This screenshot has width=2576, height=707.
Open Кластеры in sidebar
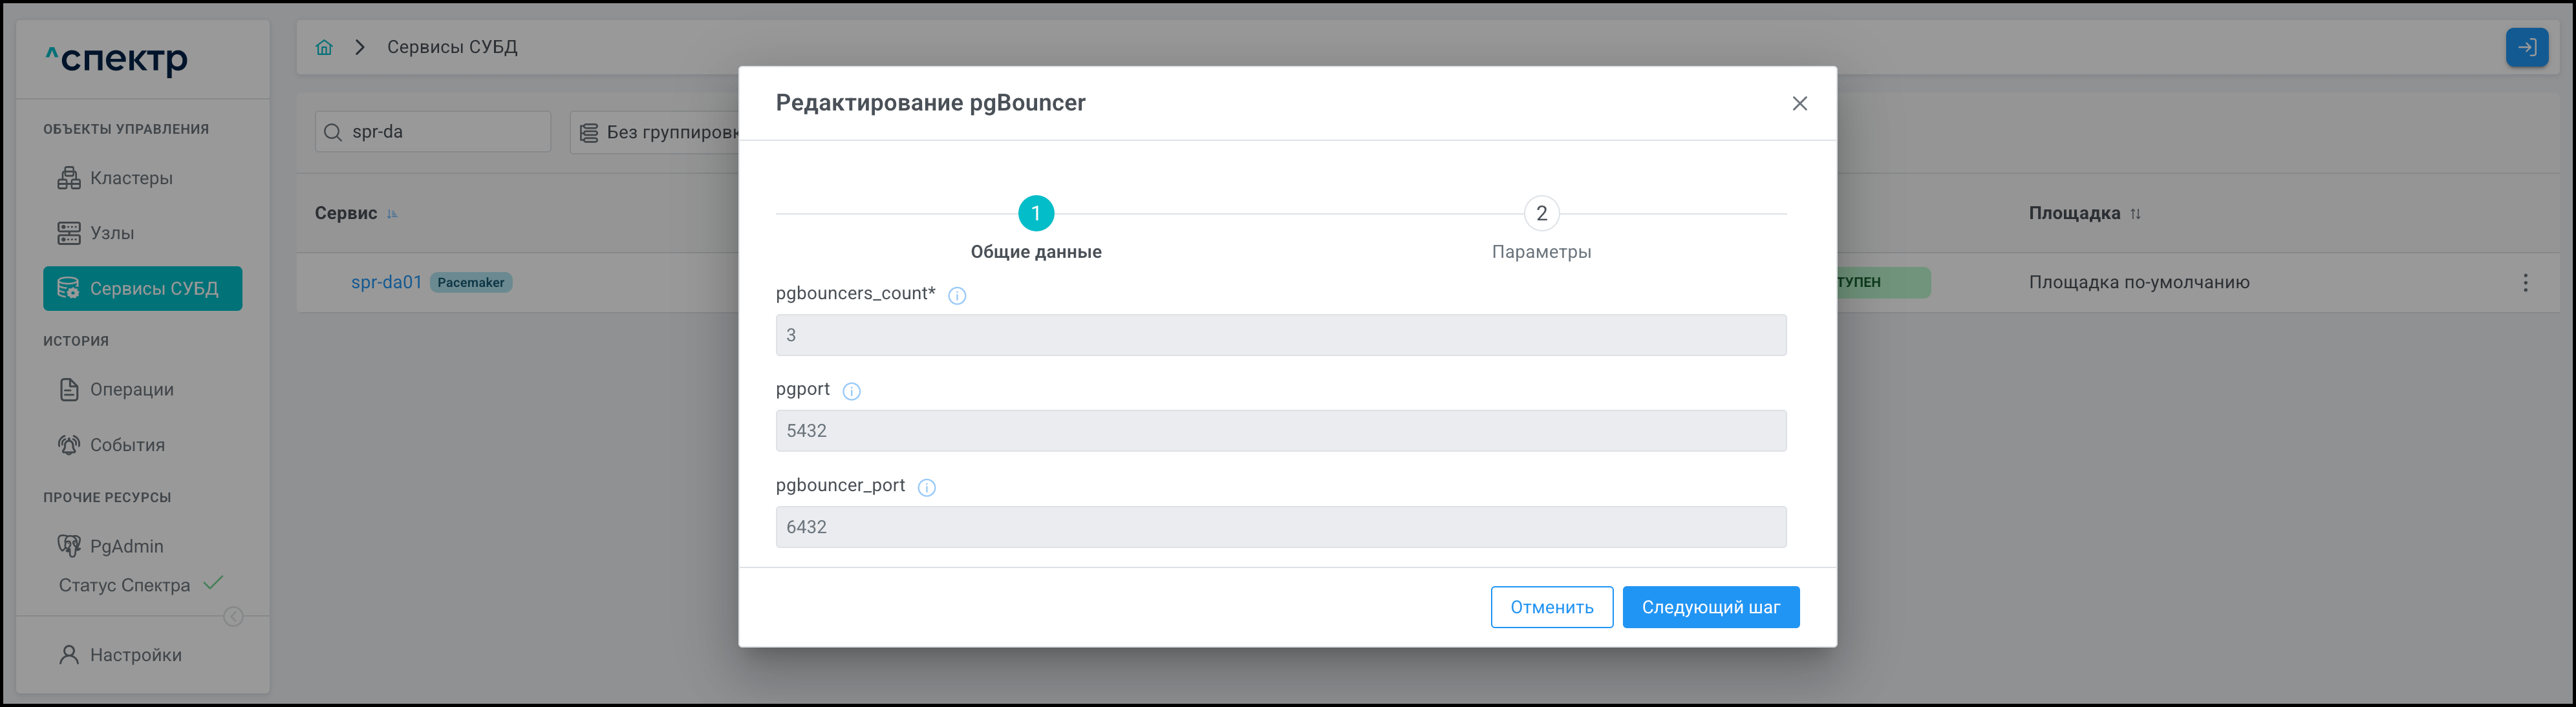click(x=130, y=178)
